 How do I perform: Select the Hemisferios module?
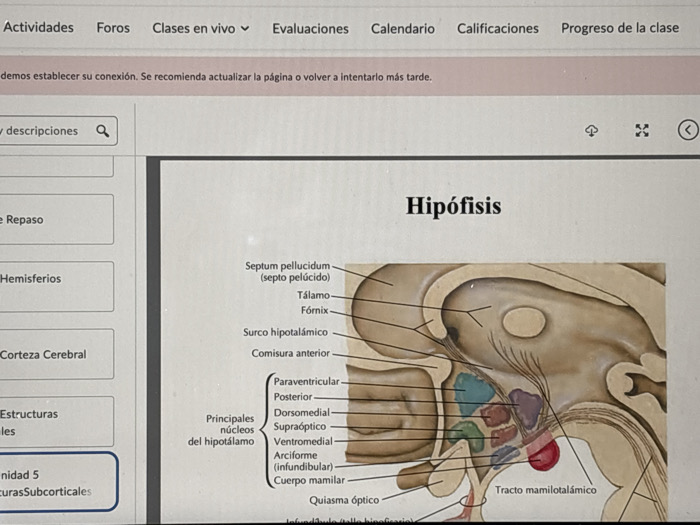56,286
